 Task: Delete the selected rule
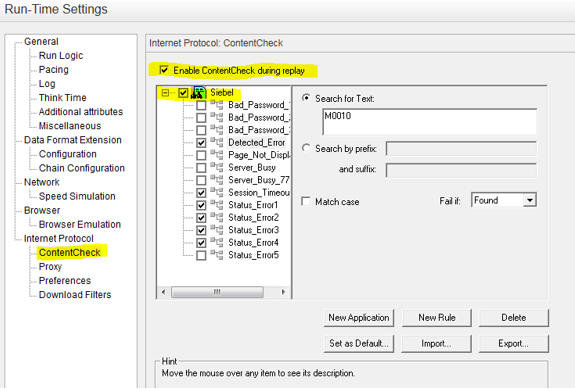click(x=513, y=317)
